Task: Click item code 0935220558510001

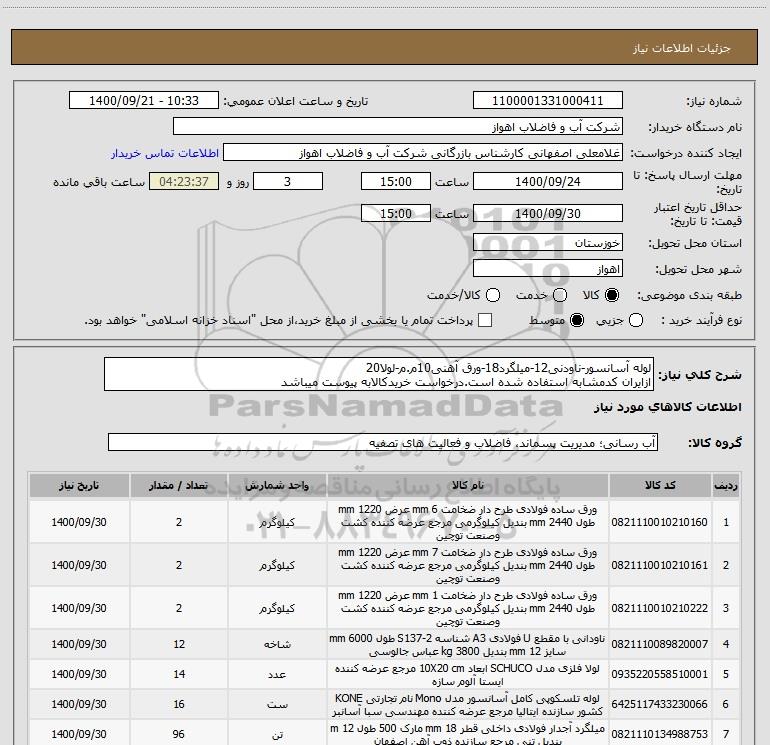Action: [660, 674]
